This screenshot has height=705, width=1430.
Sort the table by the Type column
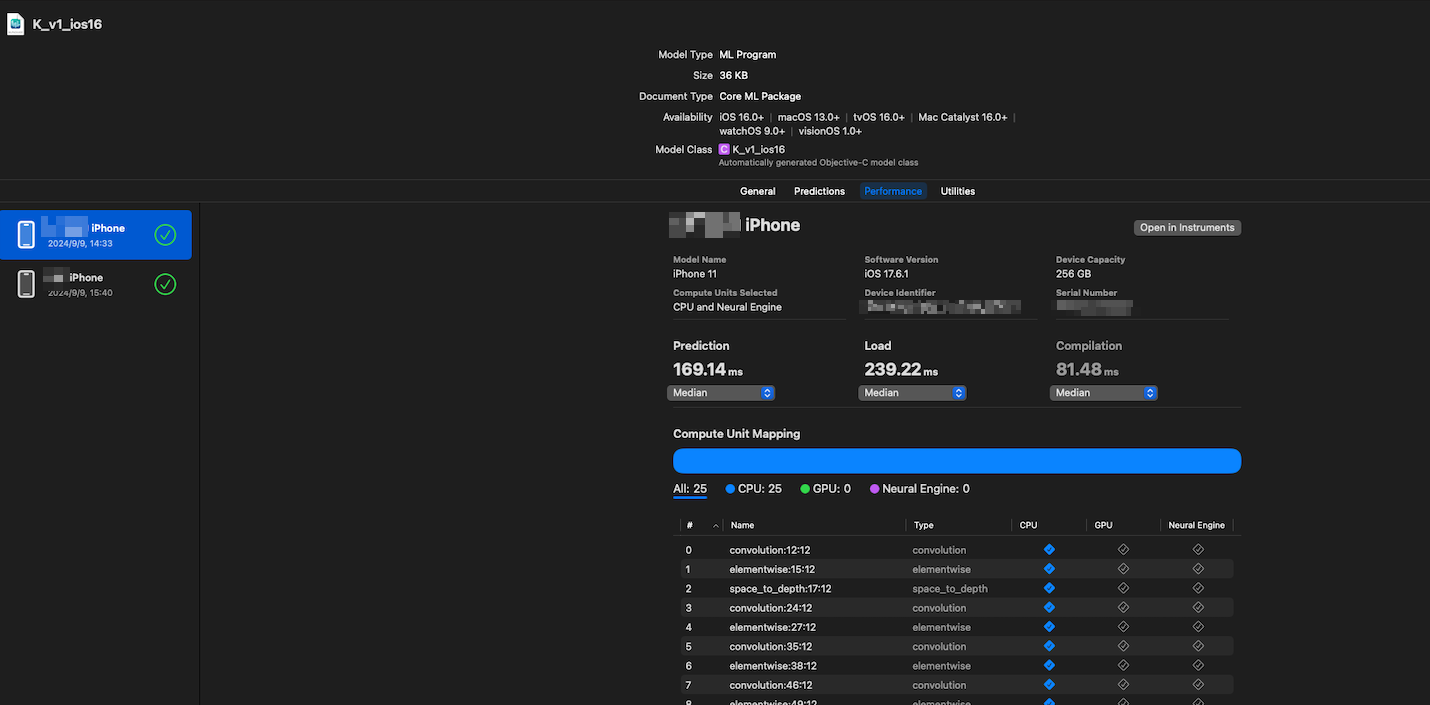point(959,525)
